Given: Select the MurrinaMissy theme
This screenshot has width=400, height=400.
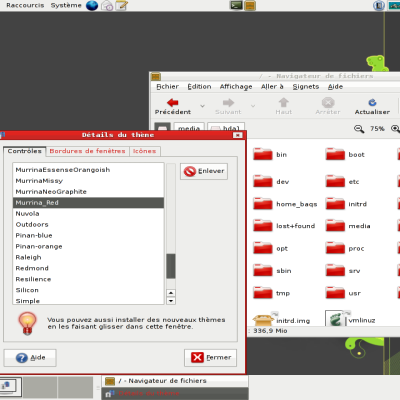Looking at the screenshot, I should pyautogui.click(x=88, y=181).
